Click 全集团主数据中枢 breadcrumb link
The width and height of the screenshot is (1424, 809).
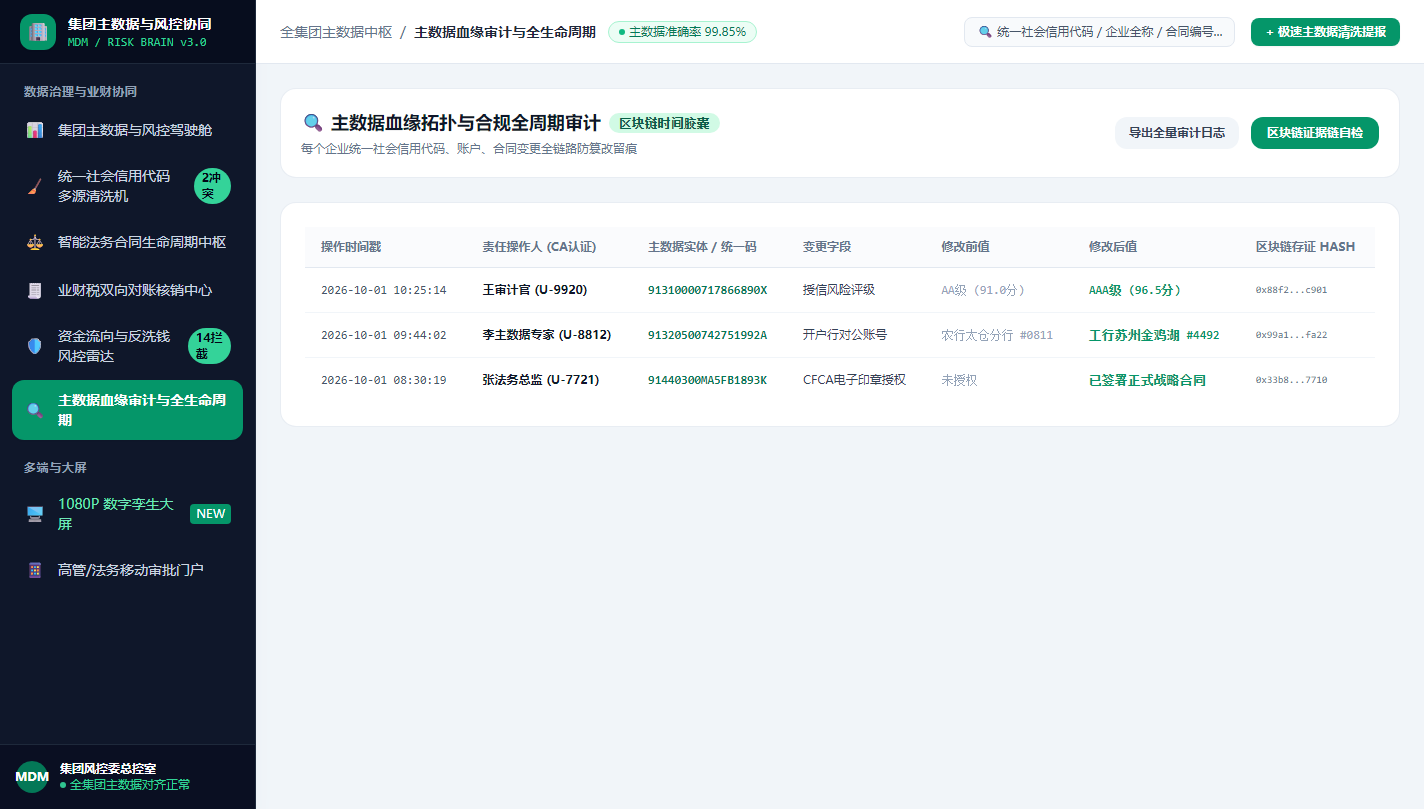click(336, 32)
